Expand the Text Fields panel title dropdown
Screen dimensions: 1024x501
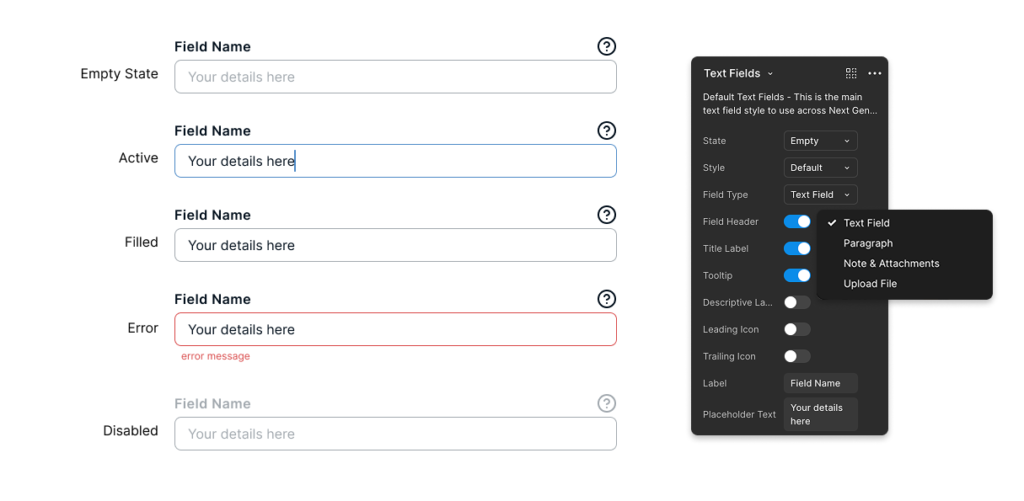[x=738, y=73]
